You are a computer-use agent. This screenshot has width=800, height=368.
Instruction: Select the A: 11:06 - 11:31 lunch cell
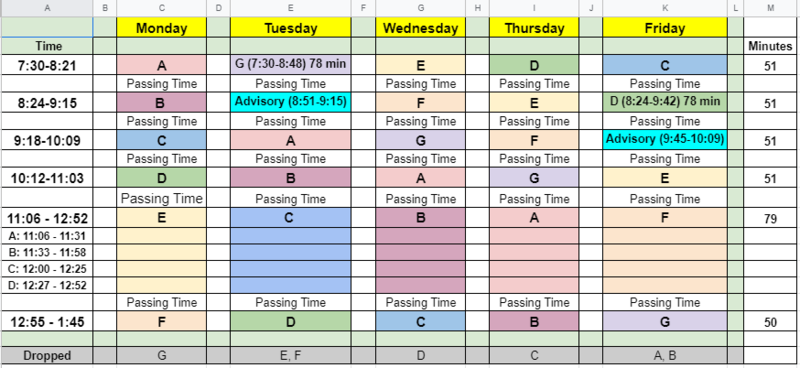pyautogui.click(x=47, y=236)
